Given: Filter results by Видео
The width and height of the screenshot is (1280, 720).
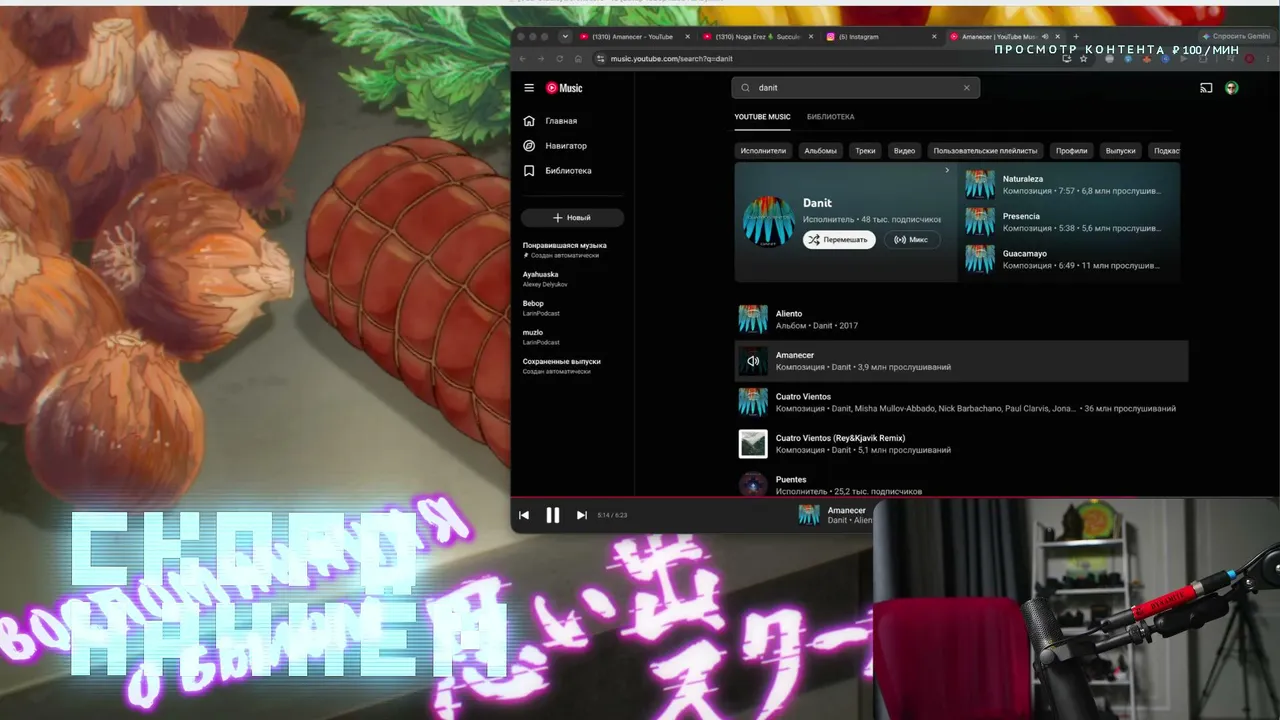Looking at the screenshot, I should [904, 151].
